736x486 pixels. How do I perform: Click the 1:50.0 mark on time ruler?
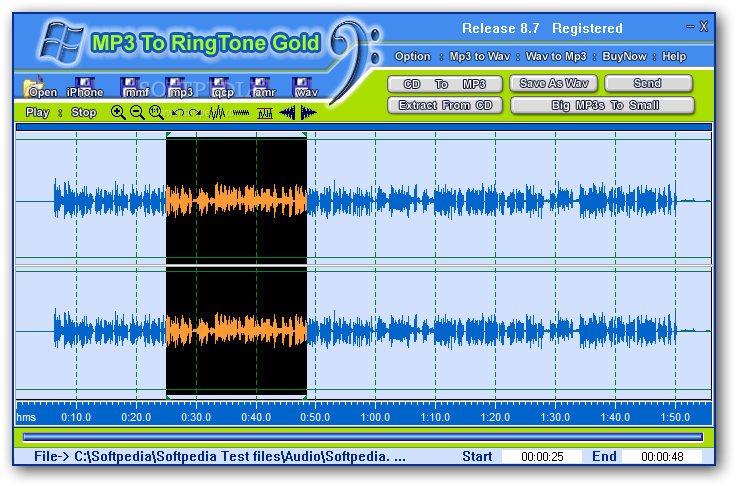tap(675, 417)
